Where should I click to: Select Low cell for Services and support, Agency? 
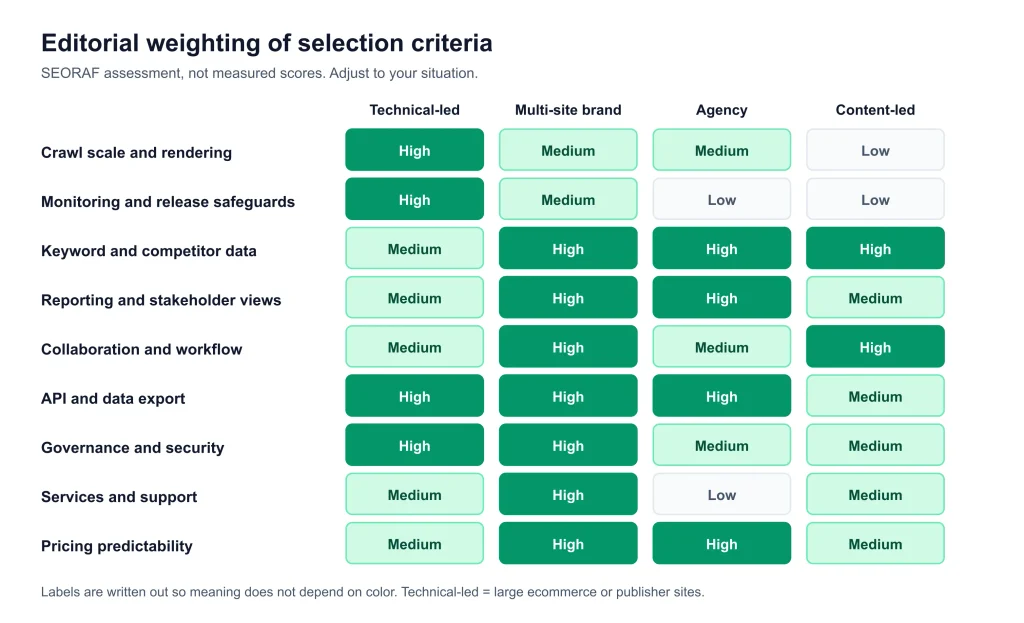pos(721,494)
